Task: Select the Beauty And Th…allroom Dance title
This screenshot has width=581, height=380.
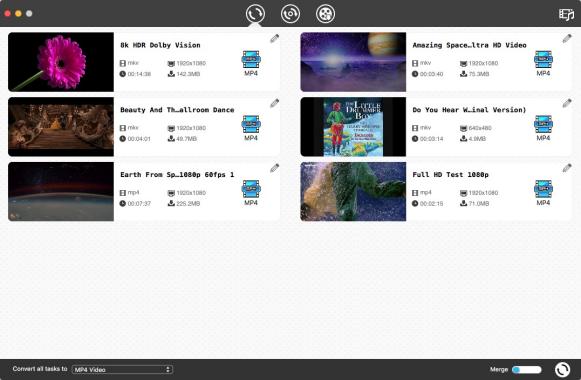Action: [177, 110]
